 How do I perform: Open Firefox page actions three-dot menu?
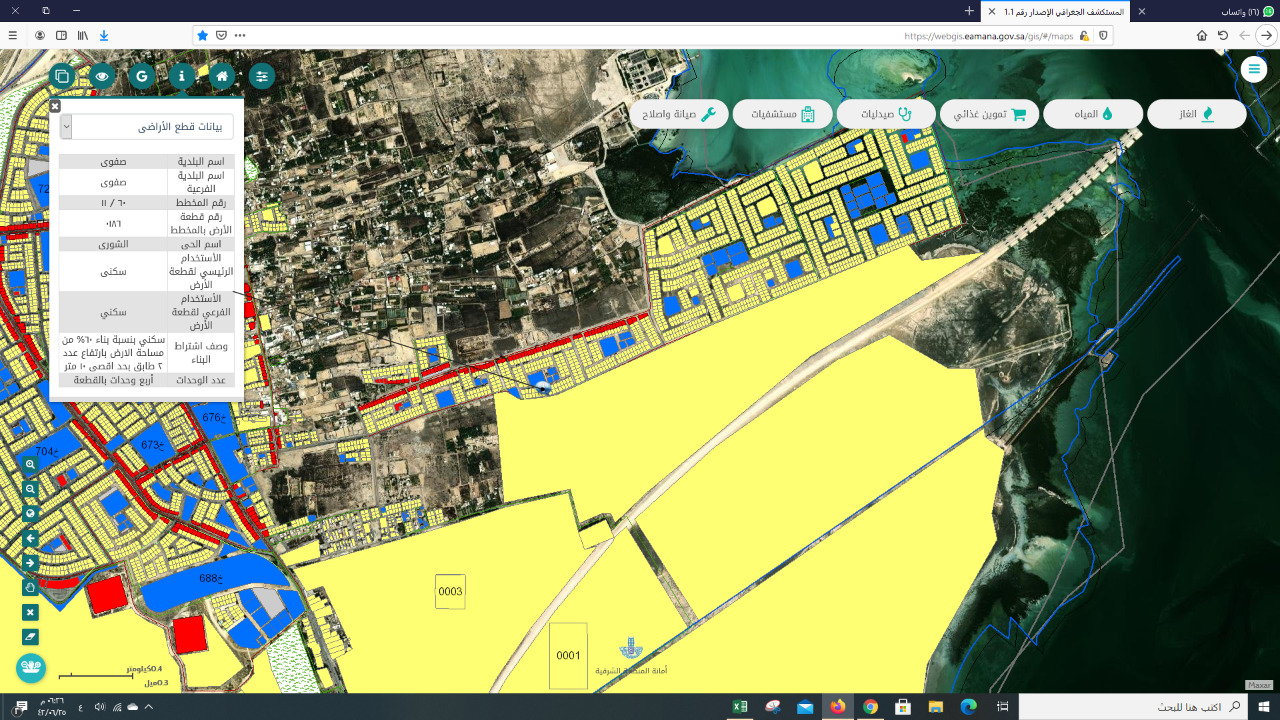[x=240, y=35]
